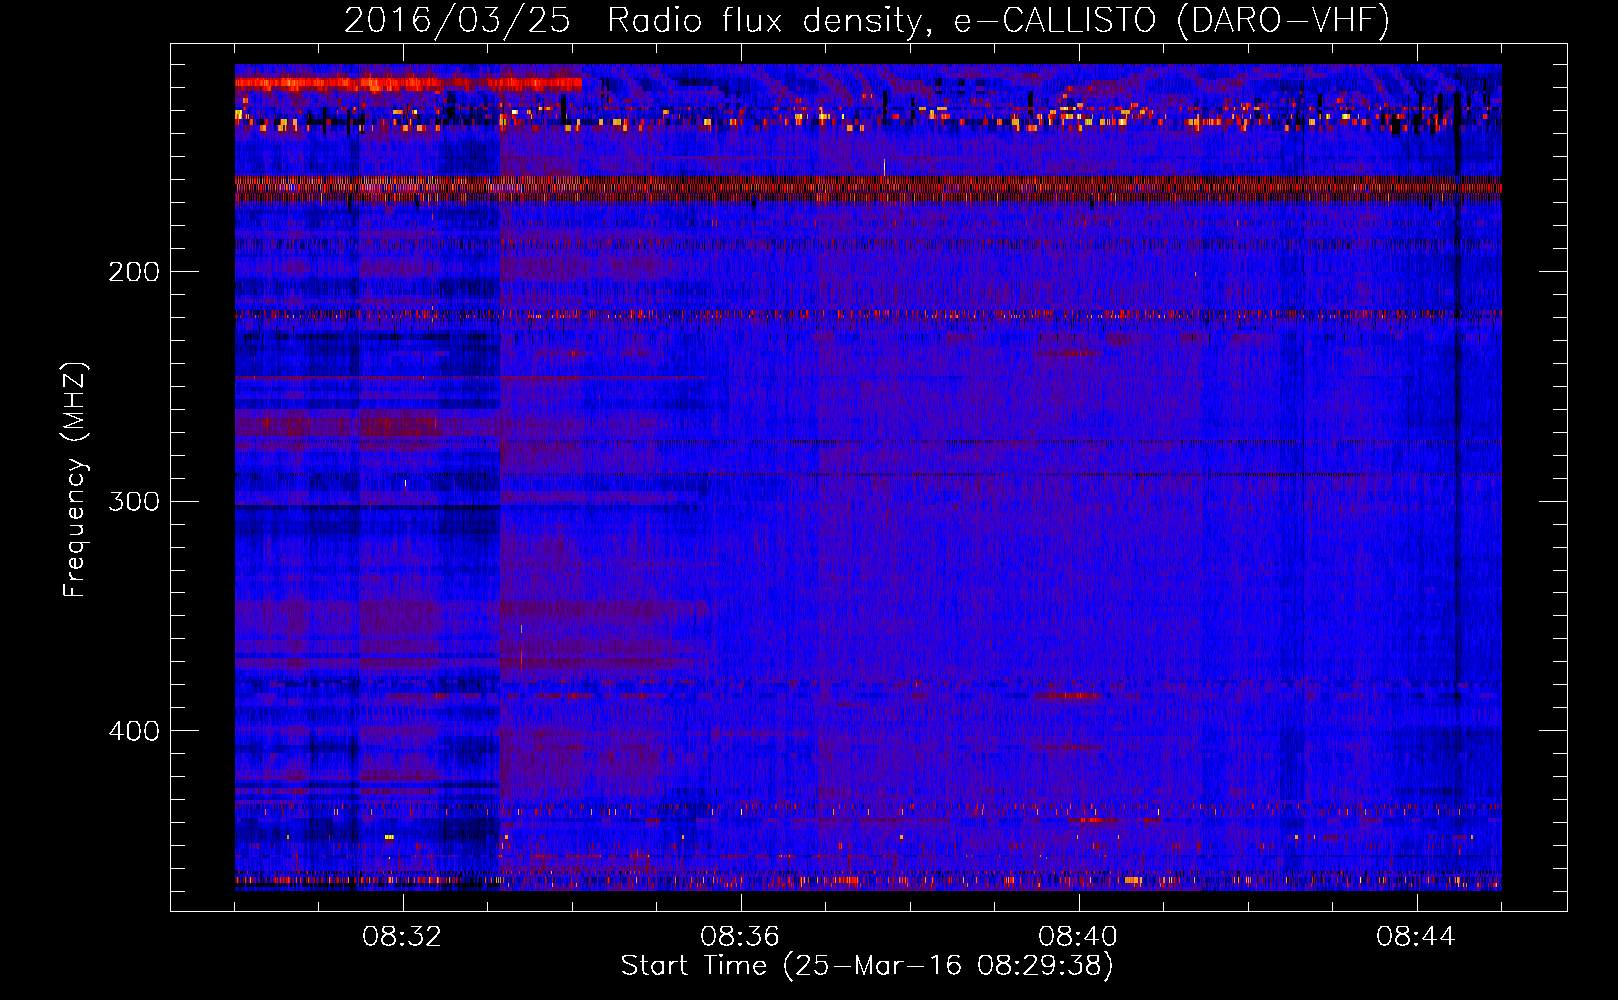
Task: Click the 08:44 time tick label
Action: click(x=1416, y=937)
